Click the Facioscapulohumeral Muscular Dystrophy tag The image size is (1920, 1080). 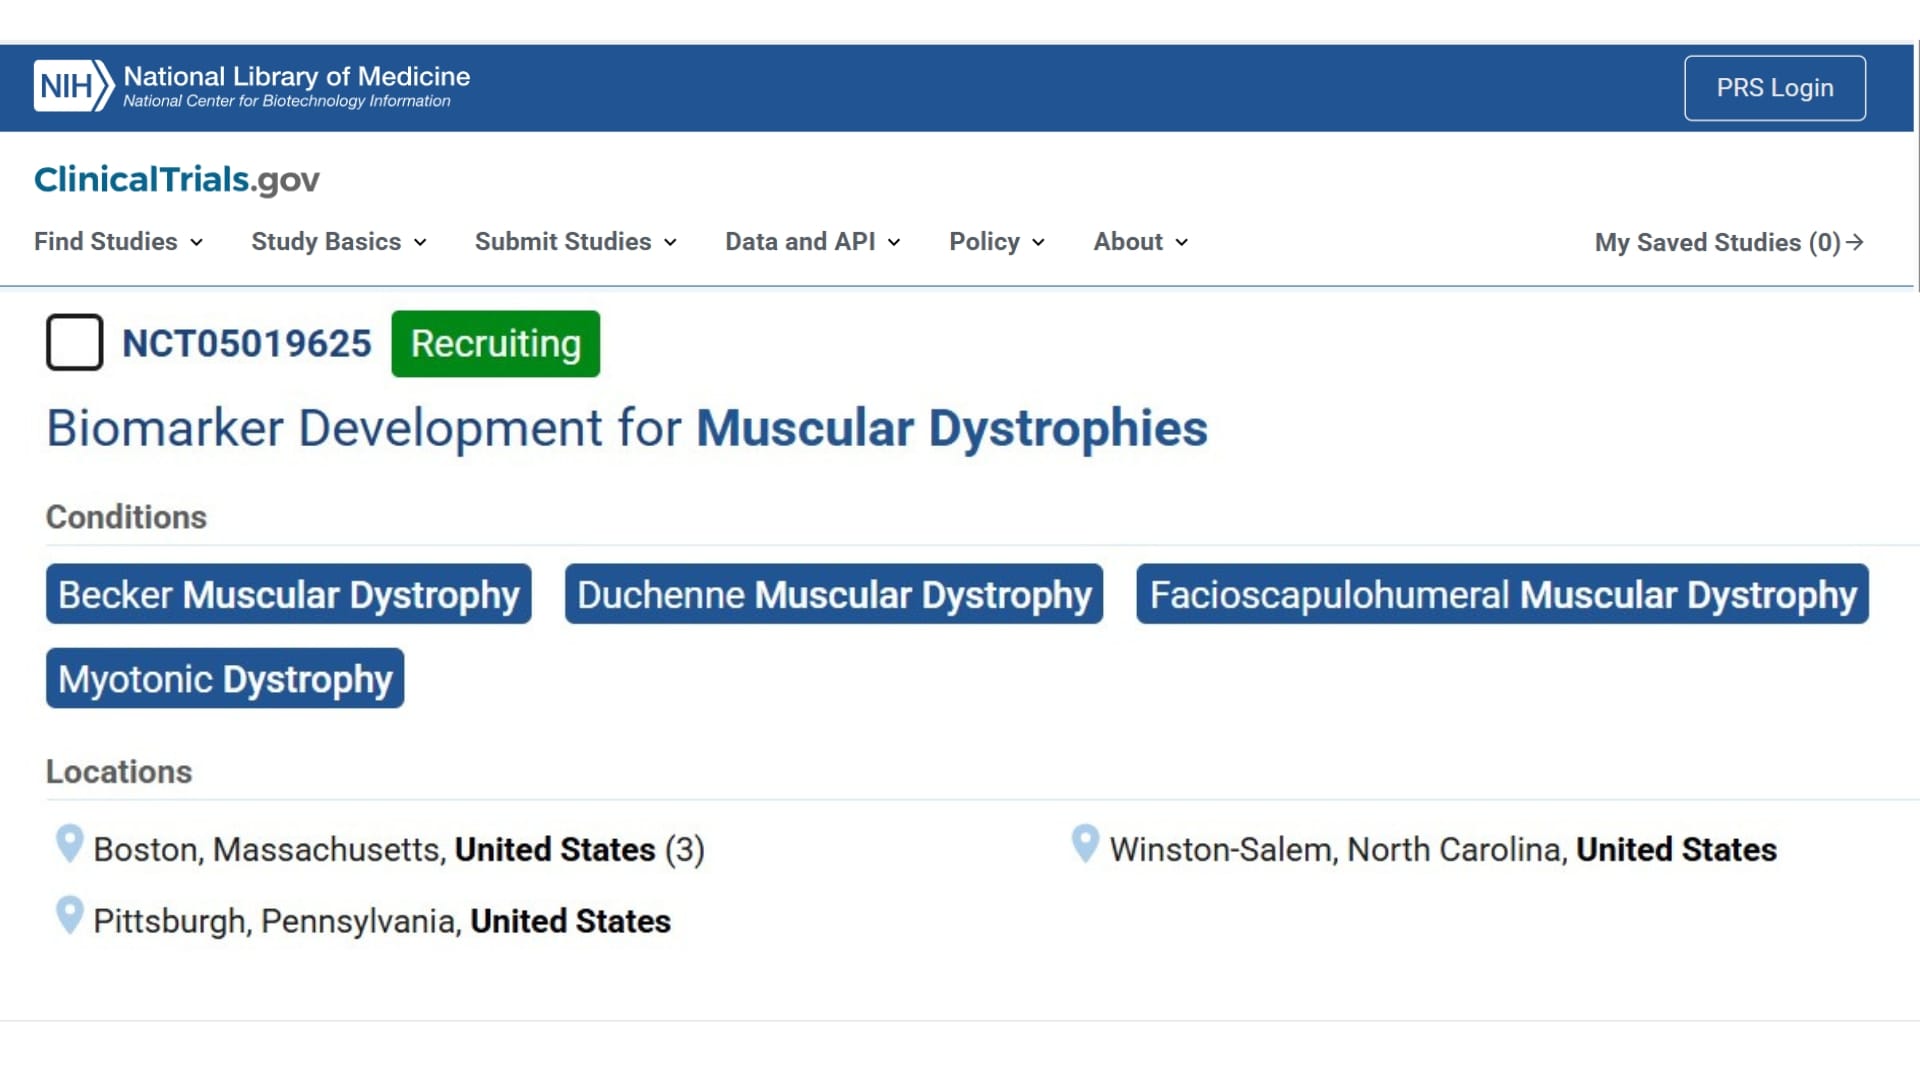[x=1501, y=595]
